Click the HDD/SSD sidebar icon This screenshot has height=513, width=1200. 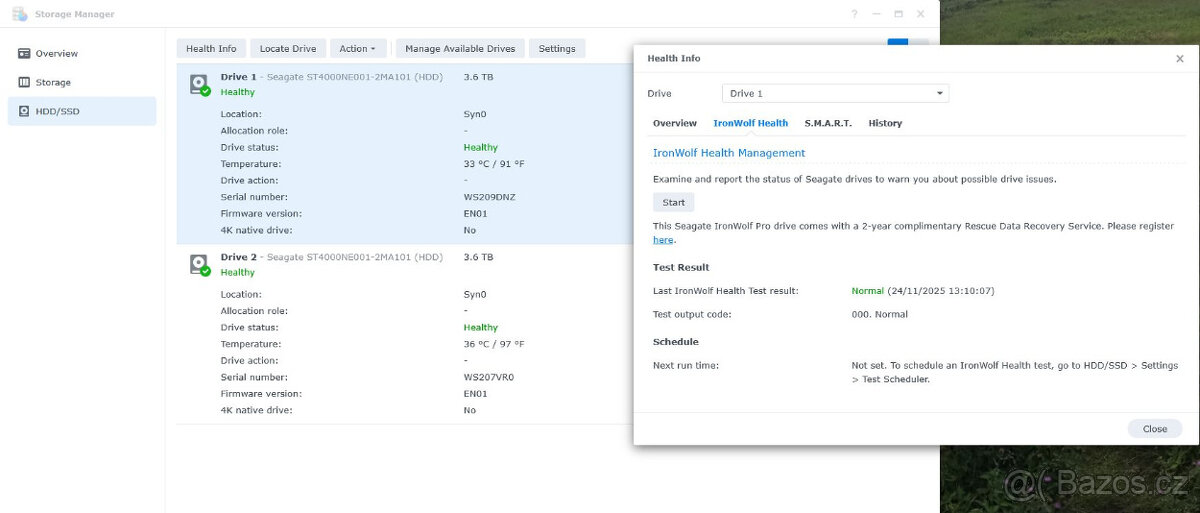pyautogui.click(x=24, y=111)
